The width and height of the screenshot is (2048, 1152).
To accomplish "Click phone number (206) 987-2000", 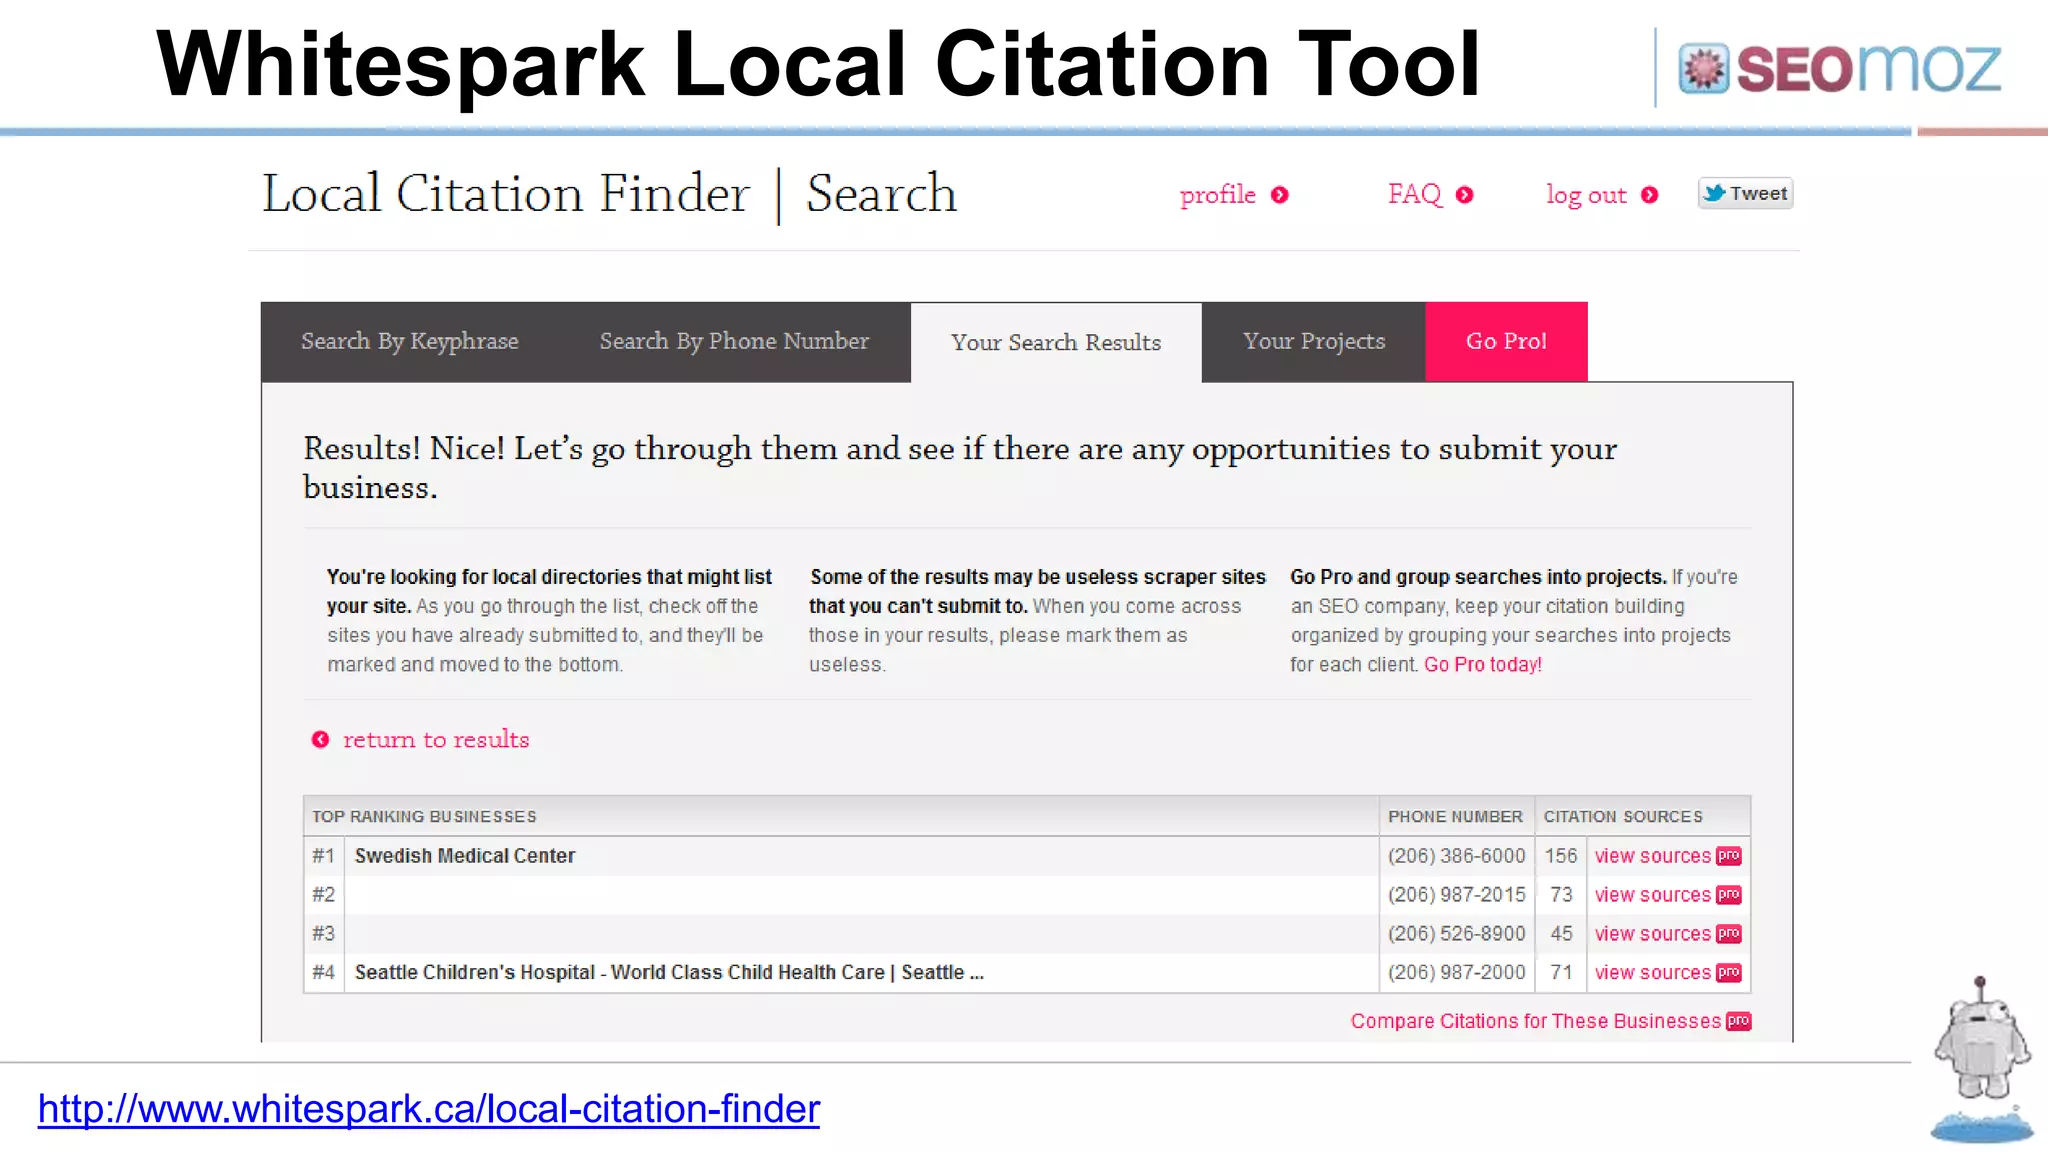I will pyautogui.click(x=1457, y=973).
